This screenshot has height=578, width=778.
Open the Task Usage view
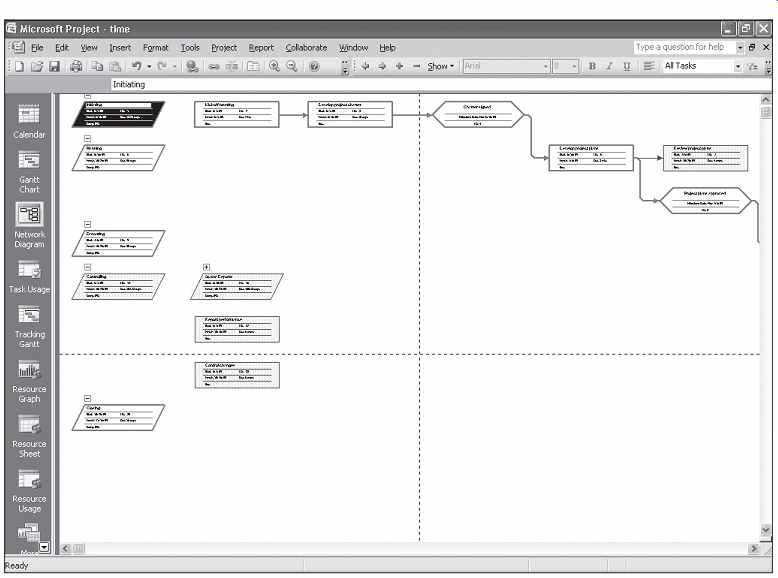click(29, 277)
